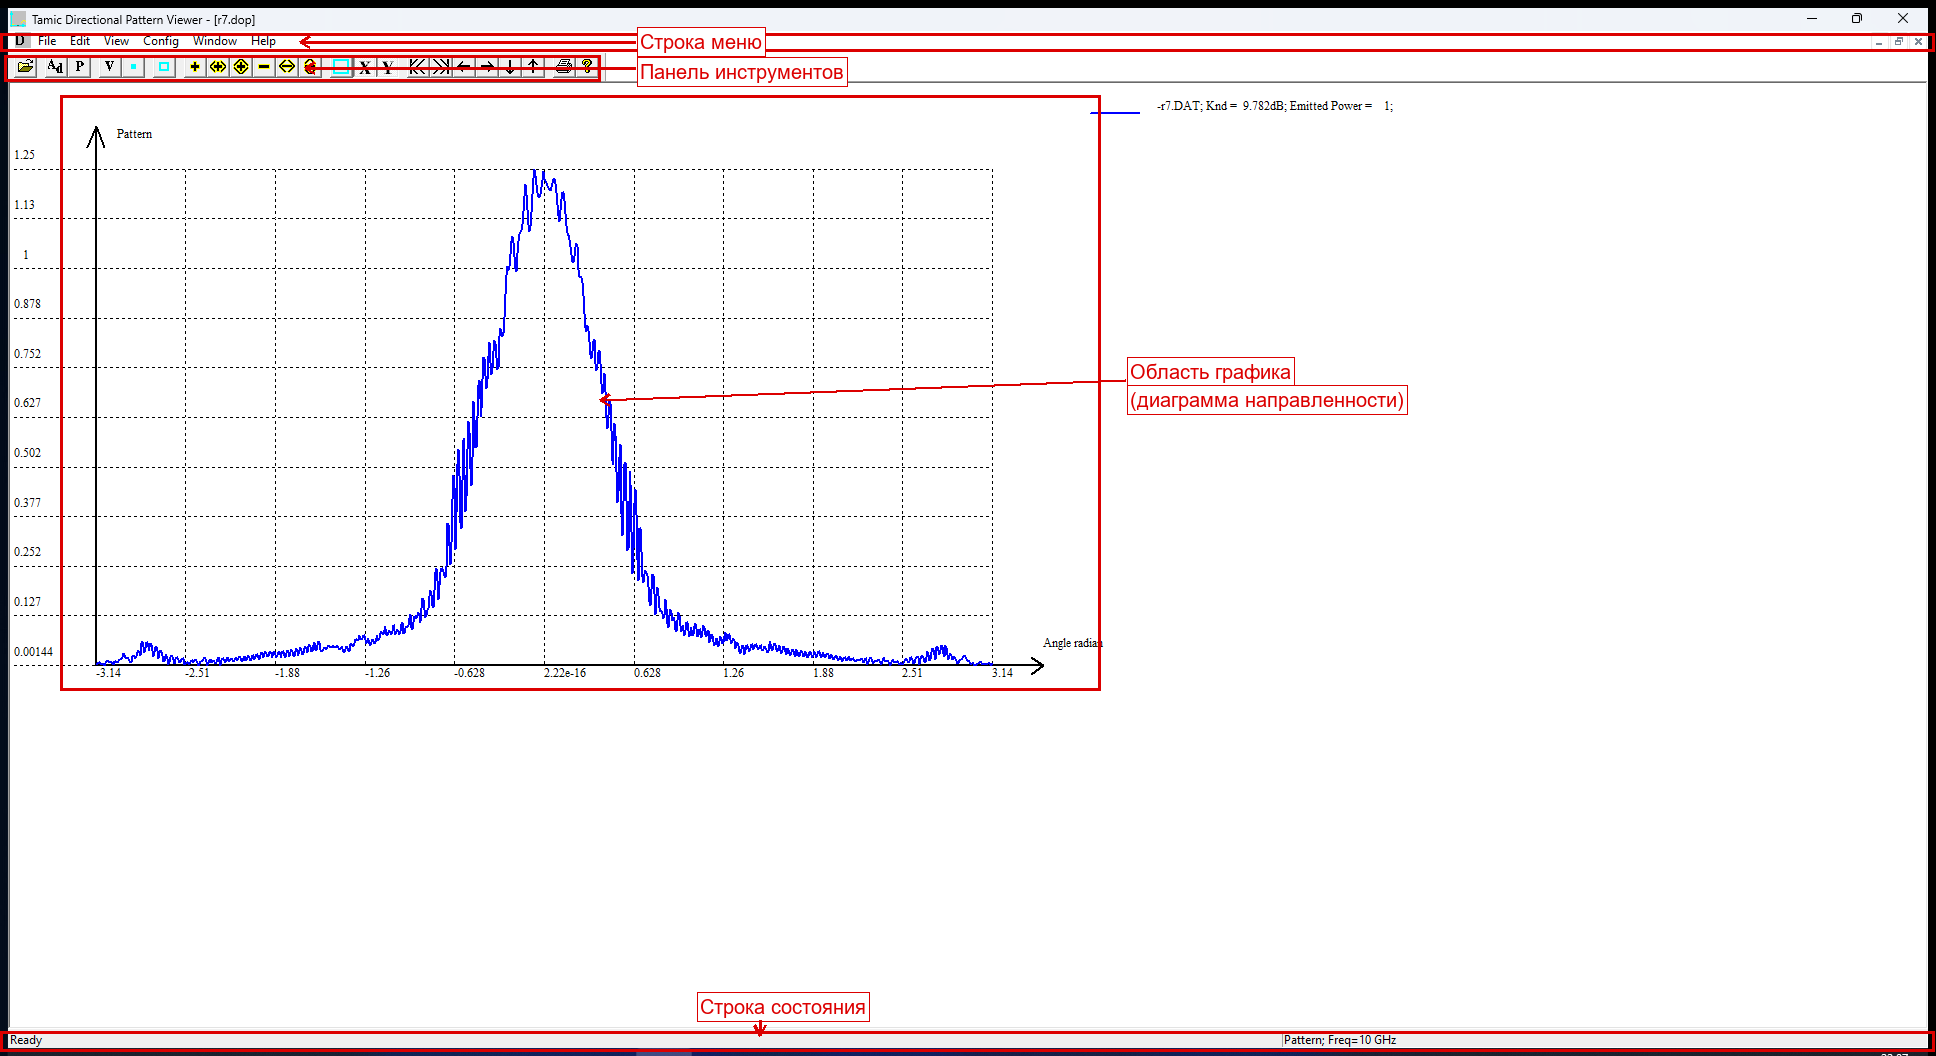The width and height of the screenshot is (1936, 1056).
Task: Restore the inner document window
Action: 1898,42
